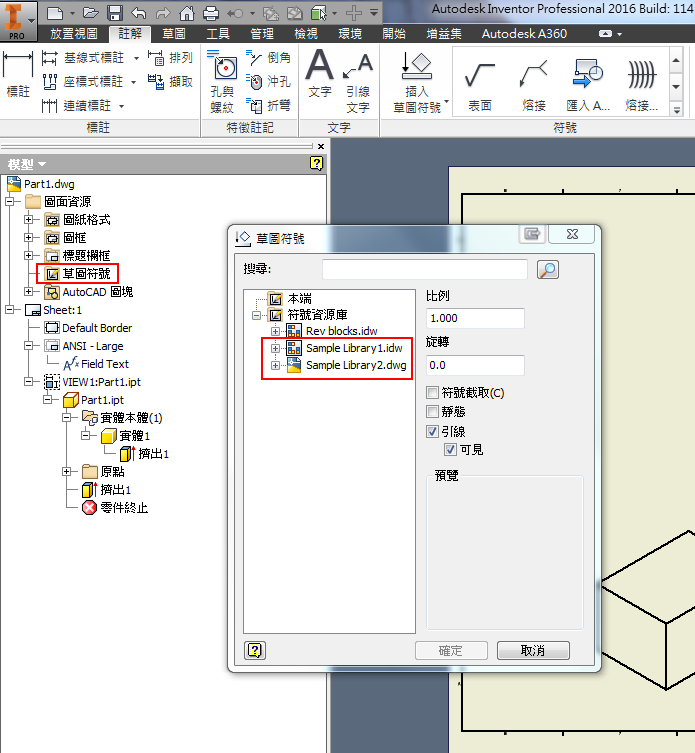This screenshot has width=695, height=753.
Task: Click the Print icon
Action: 210,13
